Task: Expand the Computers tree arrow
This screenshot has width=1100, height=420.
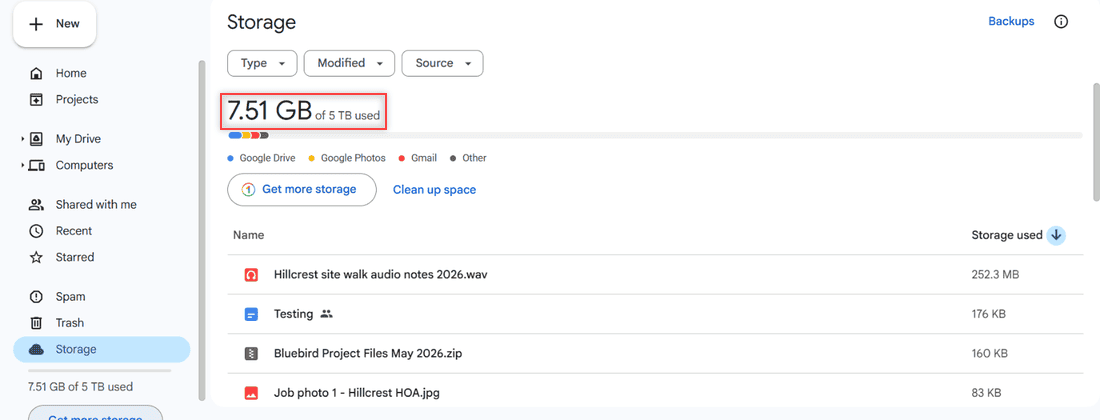Action: coord(23,165)
